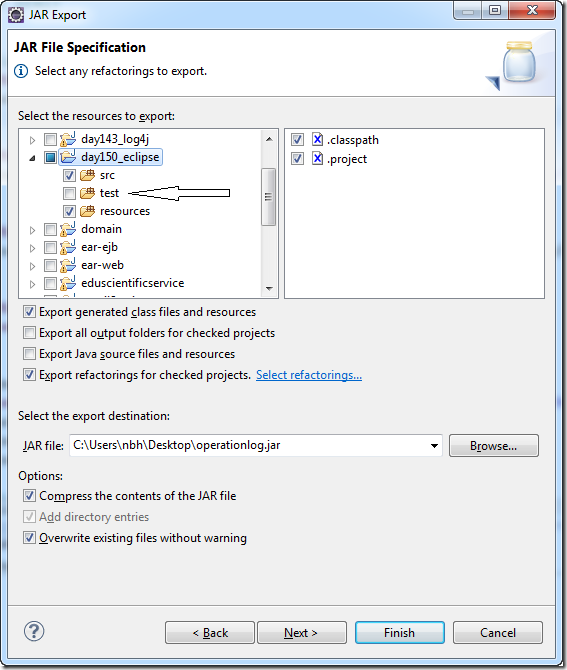Screen dimensions: 567x670
Task: Click the Select refactorings link
Action: pyautogui.click(x=309, y=375)
